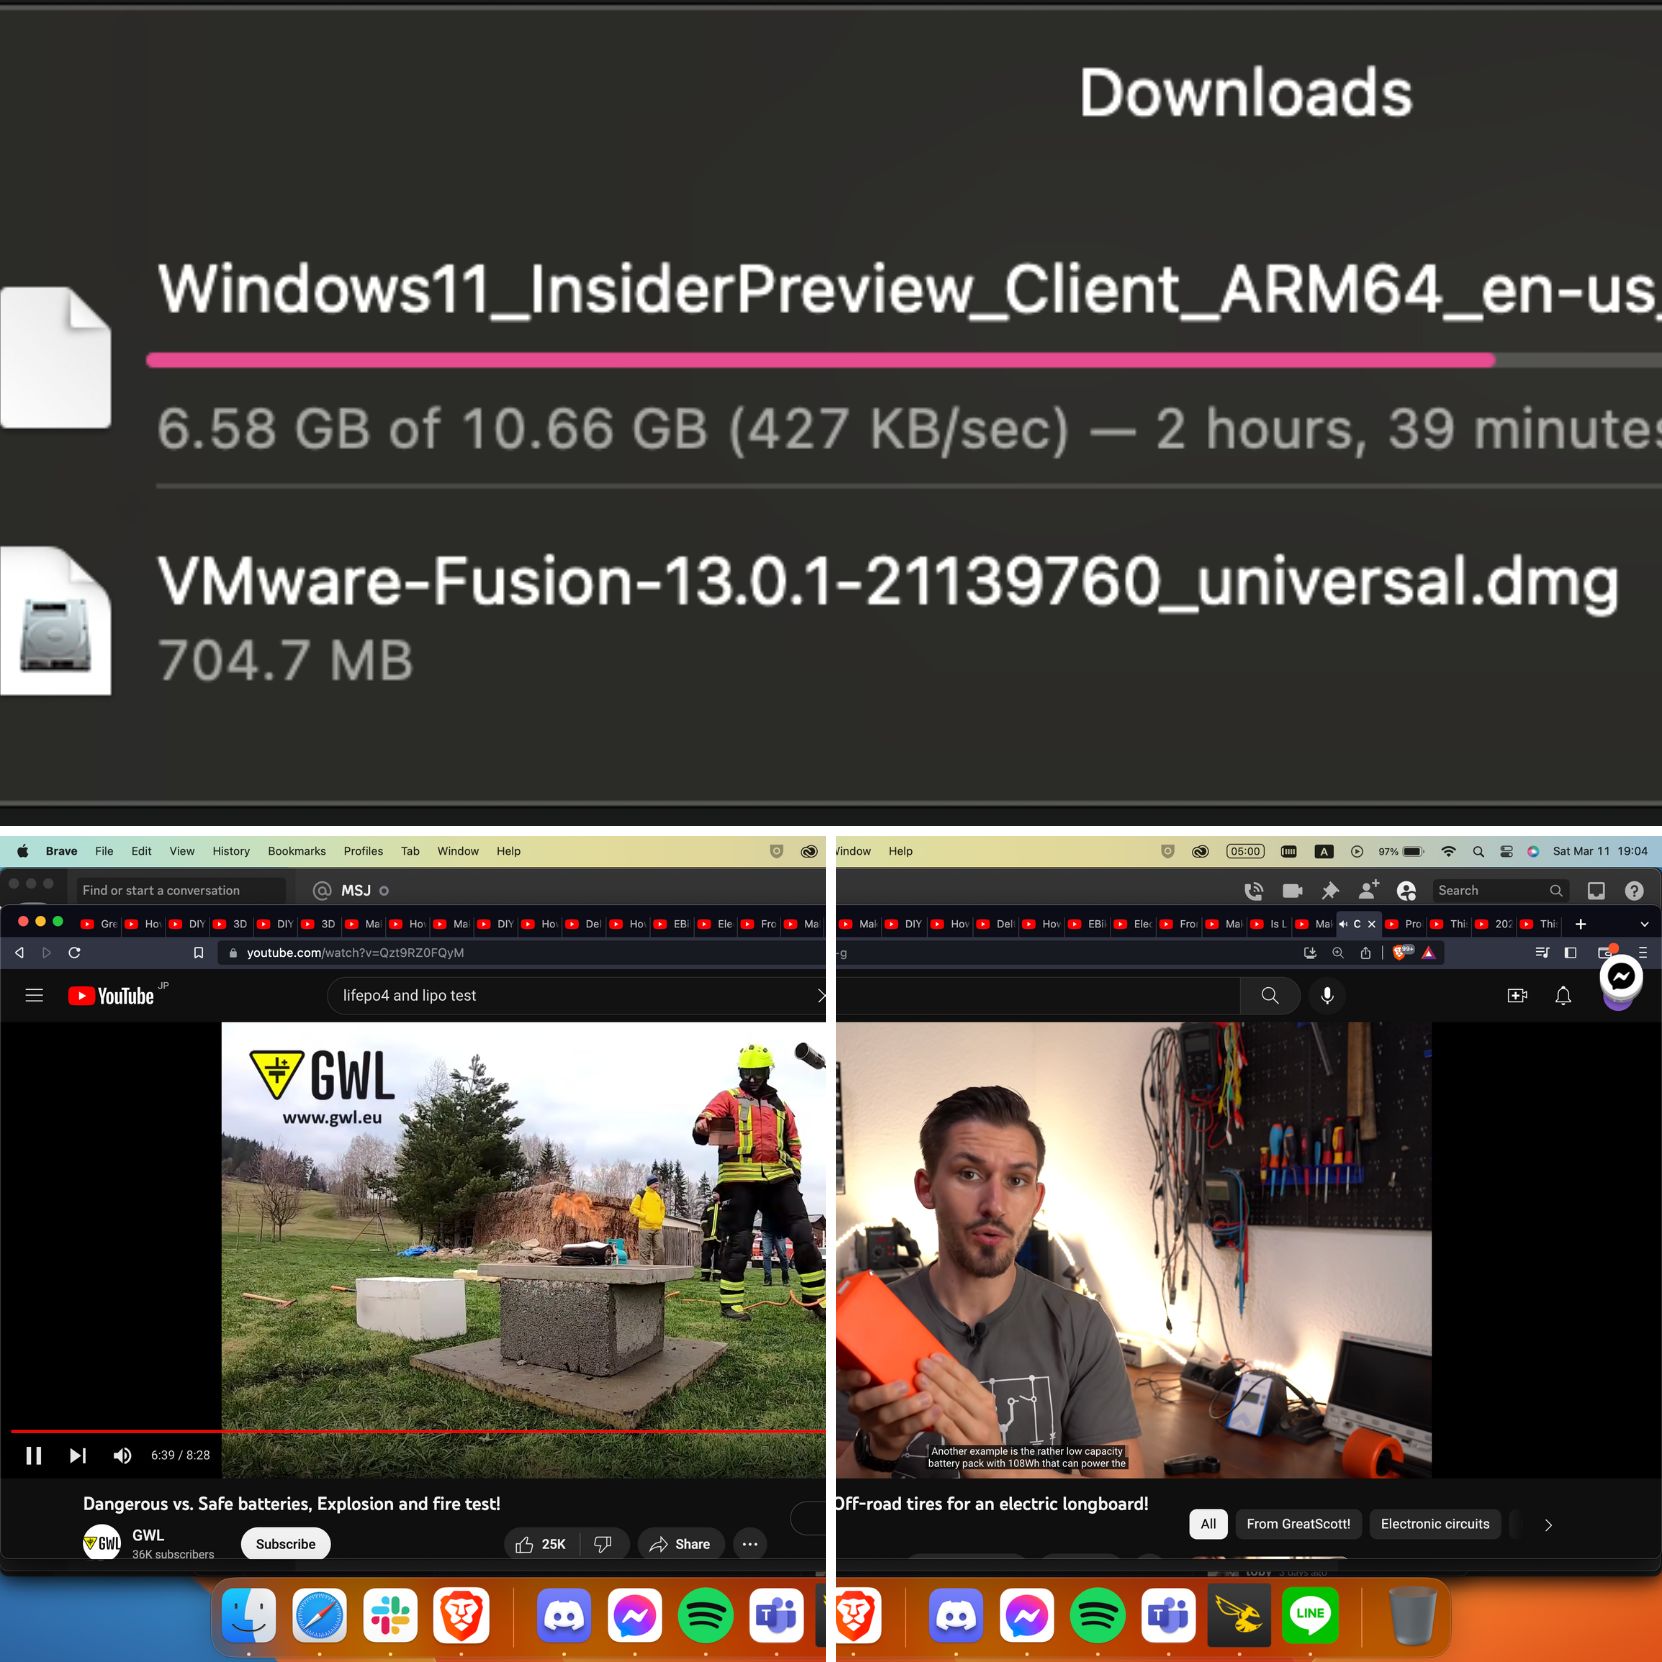Launch Safari from the Dock
This screenshot has height=1662, width=1662.
click(319, 1615)
